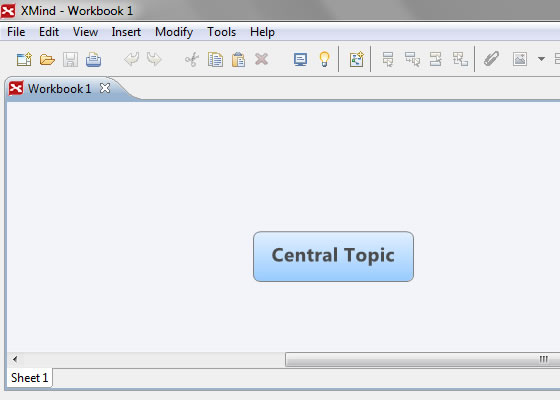The height and width of the screenshot is (400, 560).
Task: Open the Insert menu
Action: pos(126,32)
